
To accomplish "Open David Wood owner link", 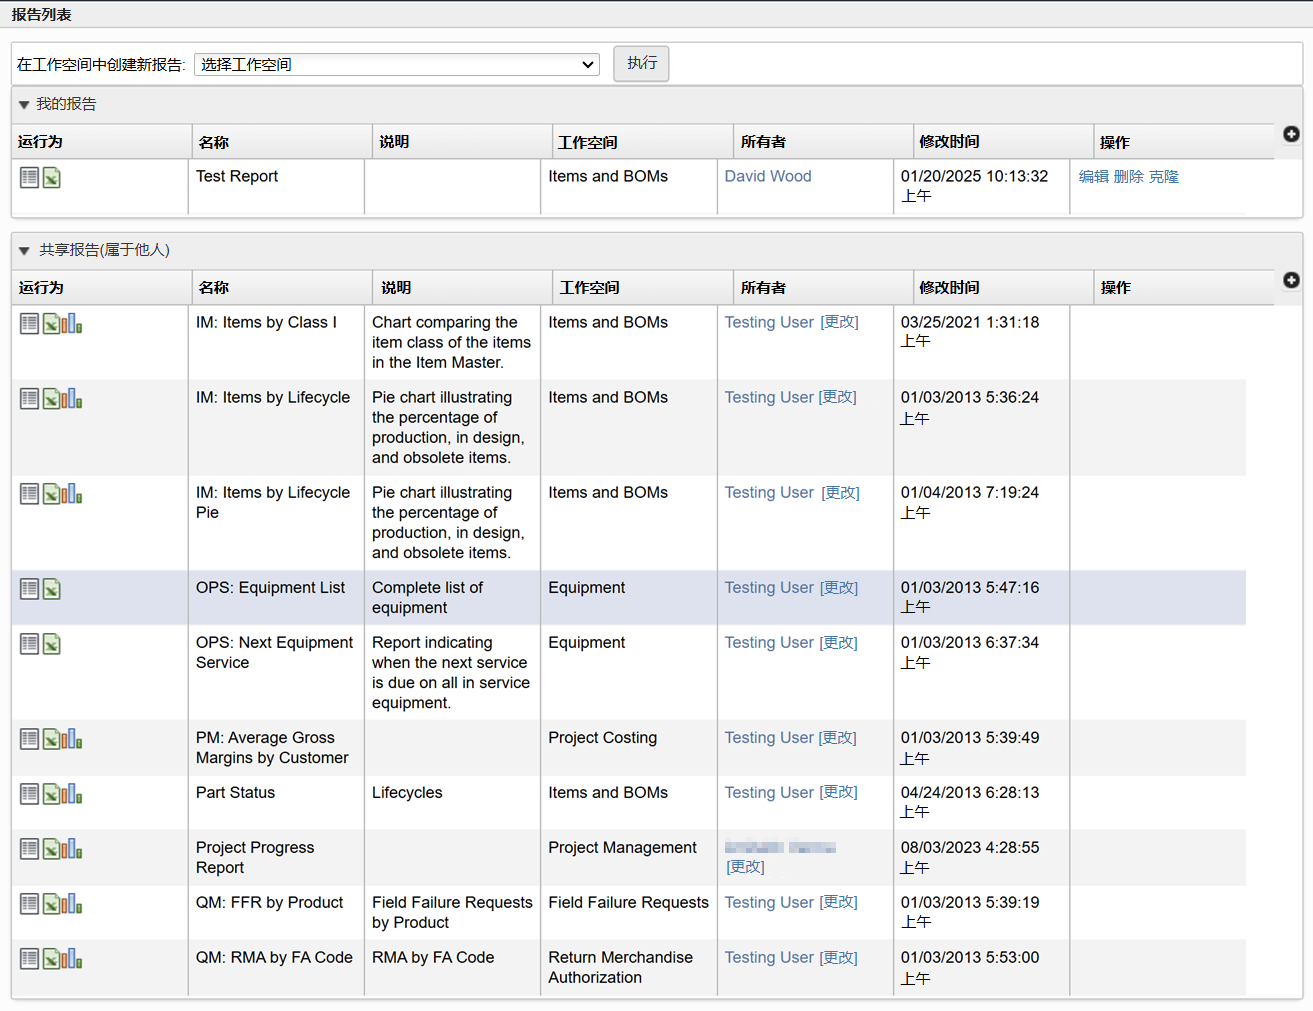I will [x=767, y=176].
